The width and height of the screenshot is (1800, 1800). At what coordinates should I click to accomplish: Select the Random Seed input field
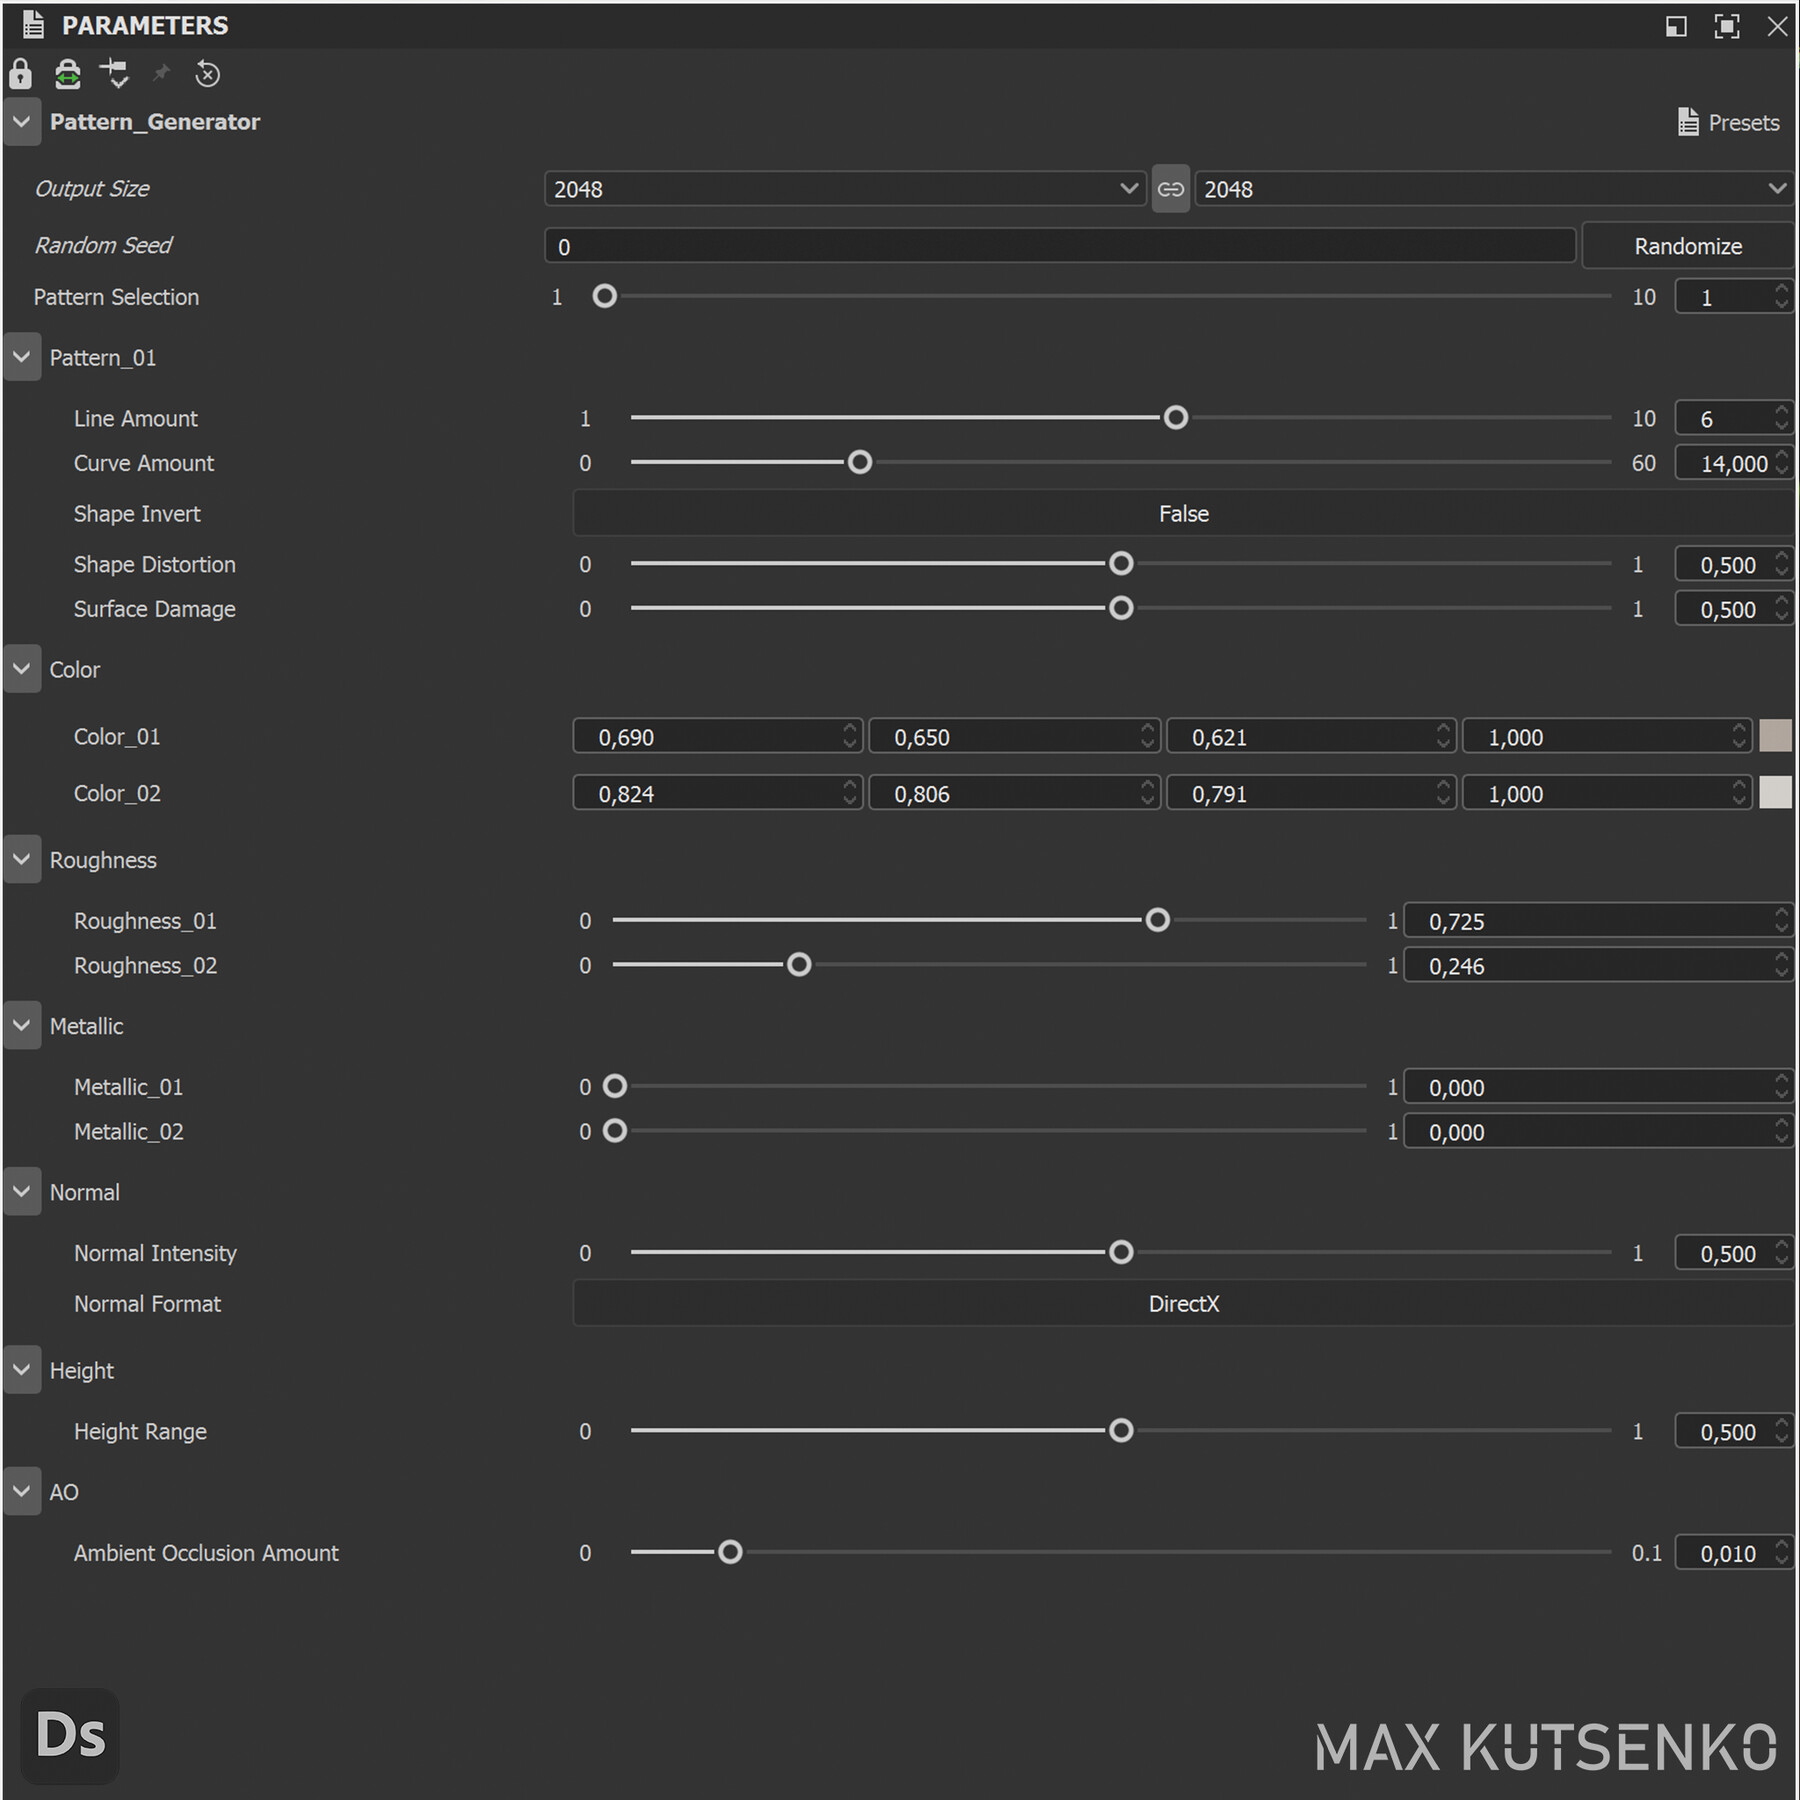(1058, 245)
